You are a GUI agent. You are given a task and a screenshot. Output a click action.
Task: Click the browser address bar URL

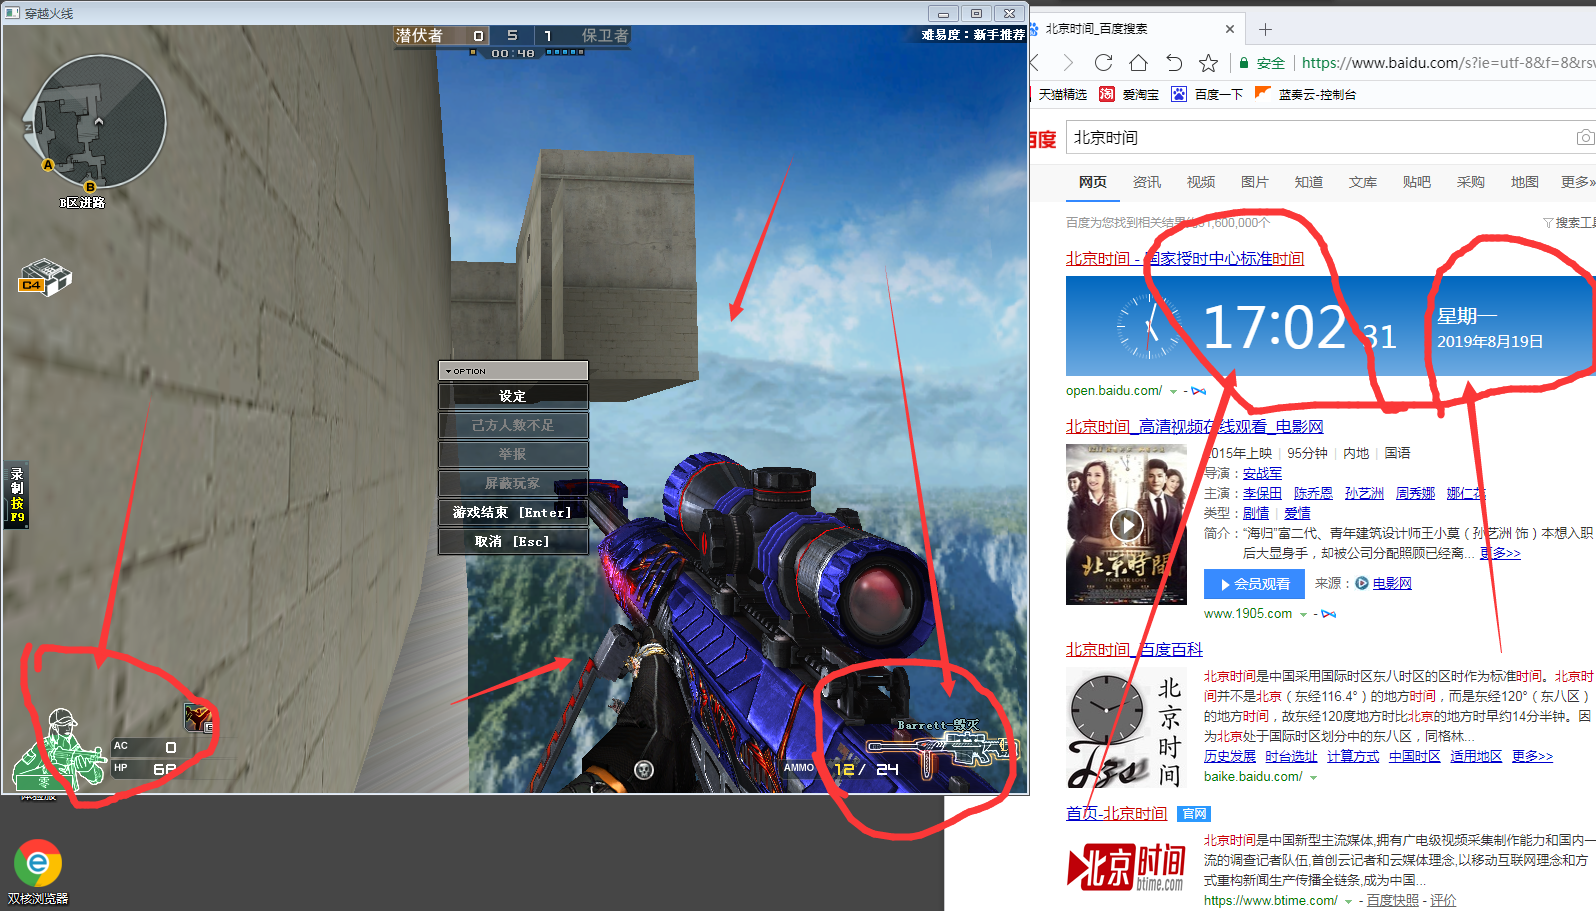[x=1447, y=63]
